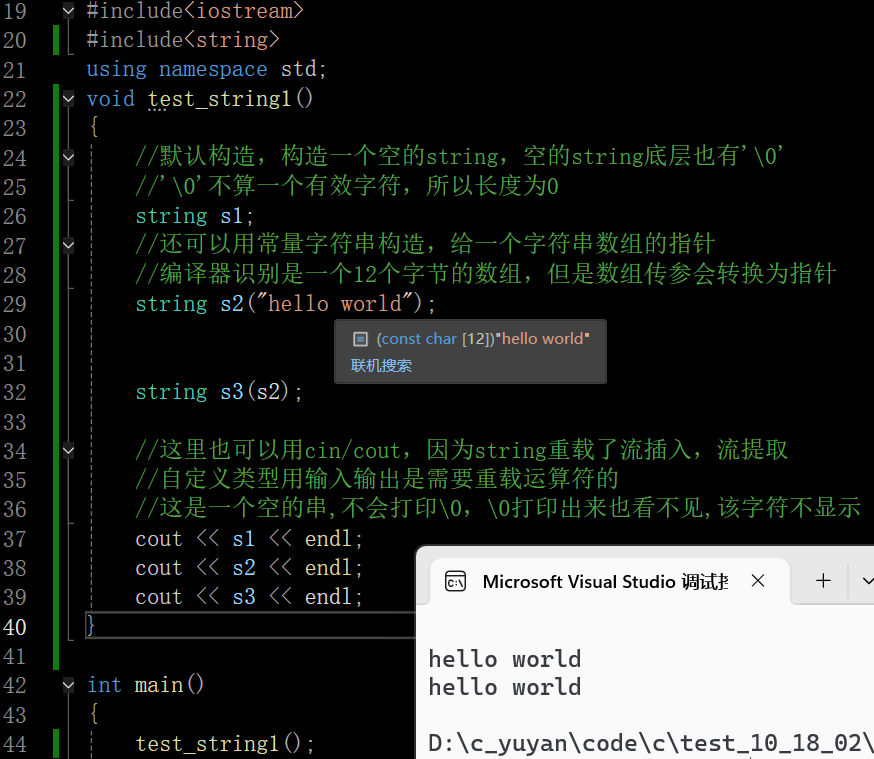Screen dimensions: 874x759
Task: Click "string s1;" on line 26
Action: tap(195, 216)
